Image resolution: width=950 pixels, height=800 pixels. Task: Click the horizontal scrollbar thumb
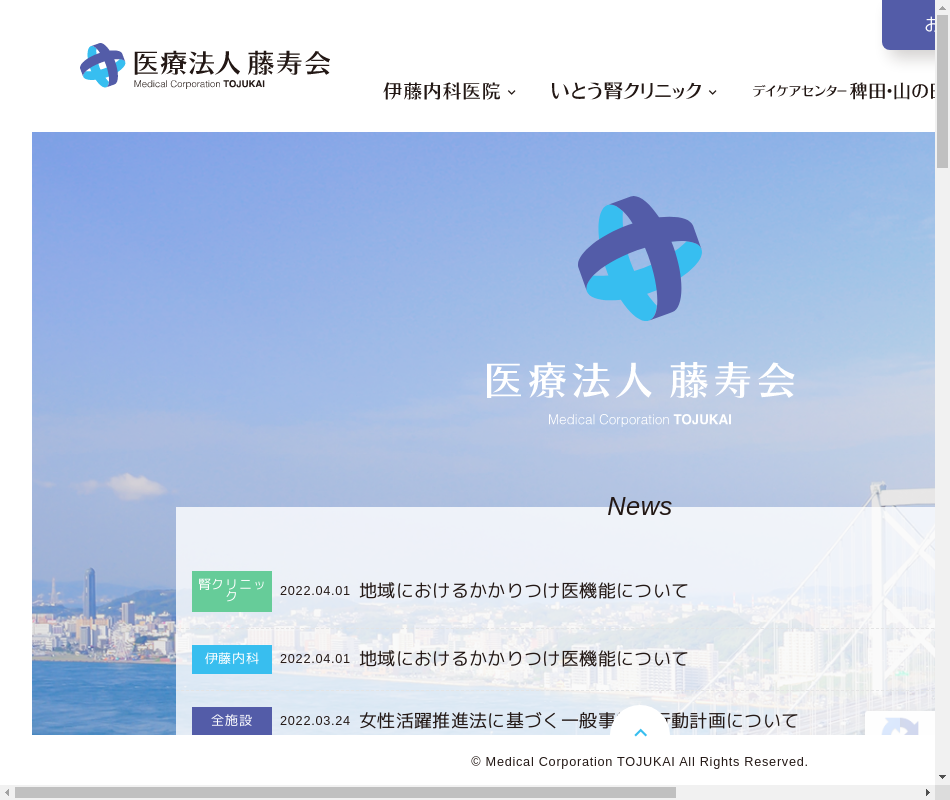pyautogui.click(x=345, y=792)
